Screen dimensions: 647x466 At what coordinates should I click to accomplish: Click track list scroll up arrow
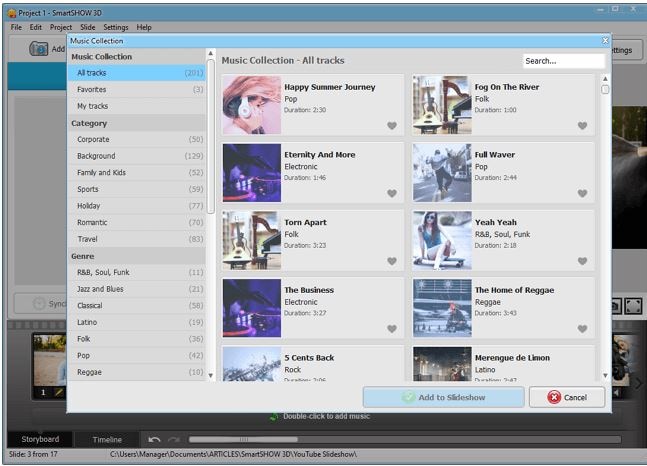point(605,78)
